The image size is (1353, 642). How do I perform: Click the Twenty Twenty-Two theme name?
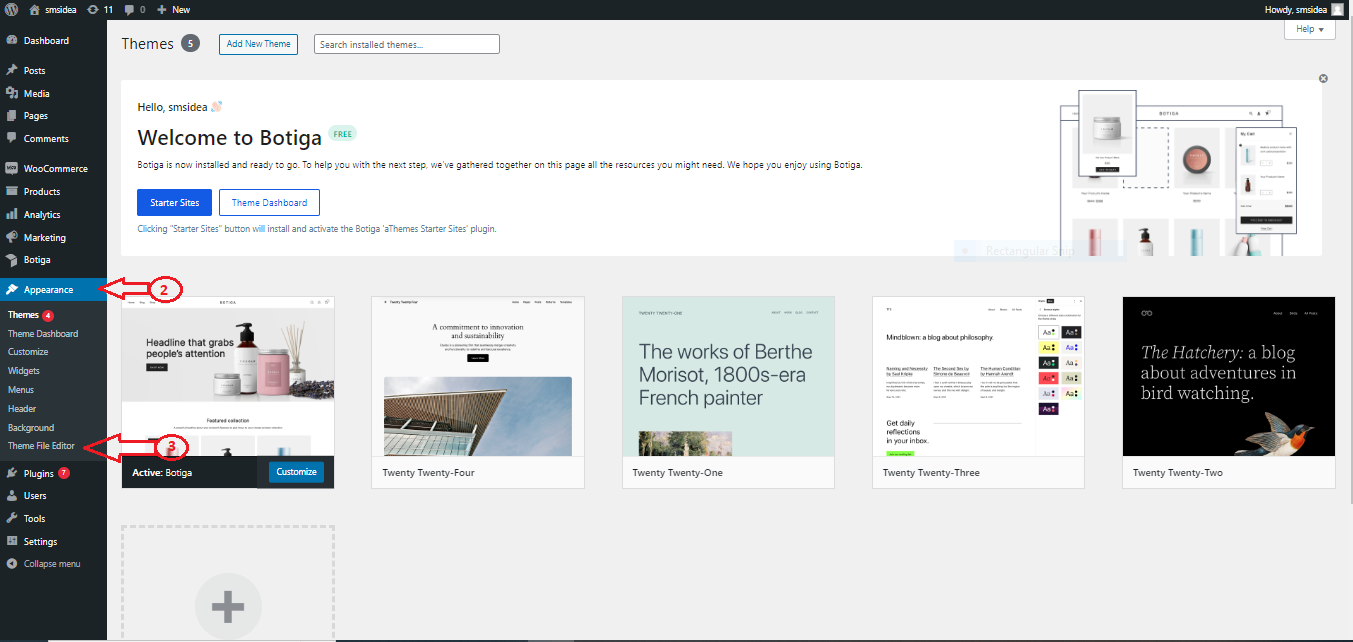pyautogui.click(x=1178, y=473)
